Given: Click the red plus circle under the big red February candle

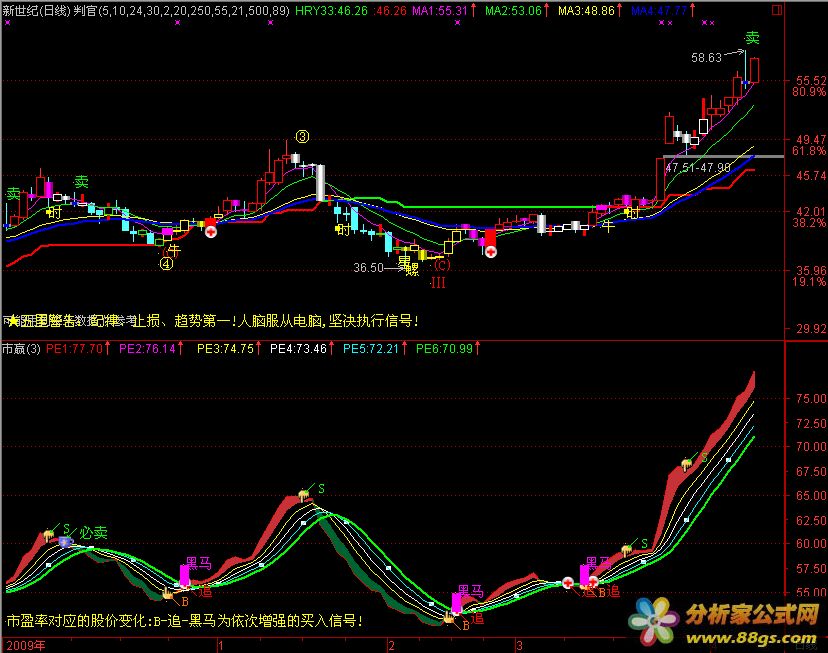Looking at the screenshot, I should click(x=491, y=252).
